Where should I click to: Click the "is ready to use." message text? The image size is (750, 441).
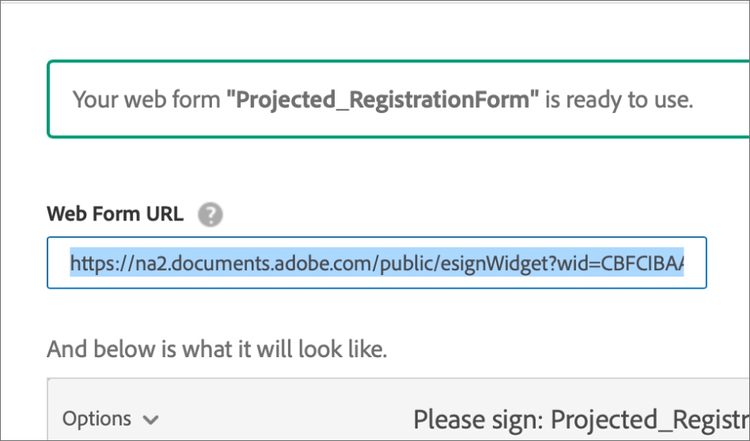point(621,100)
